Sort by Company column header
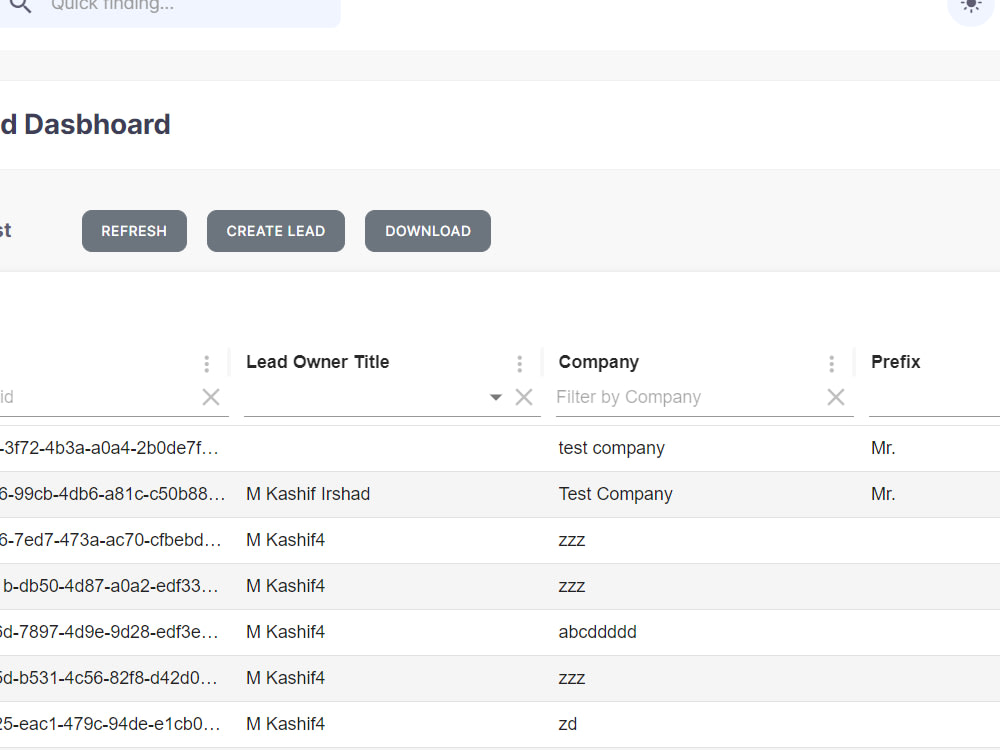1000x750 pixels. click(x=598, y=362)
